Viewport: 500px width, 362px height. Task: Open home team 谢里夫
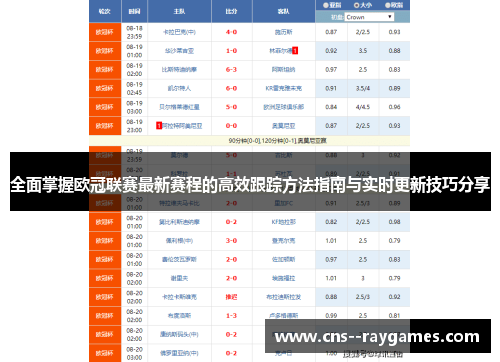[x=179, y=278]
